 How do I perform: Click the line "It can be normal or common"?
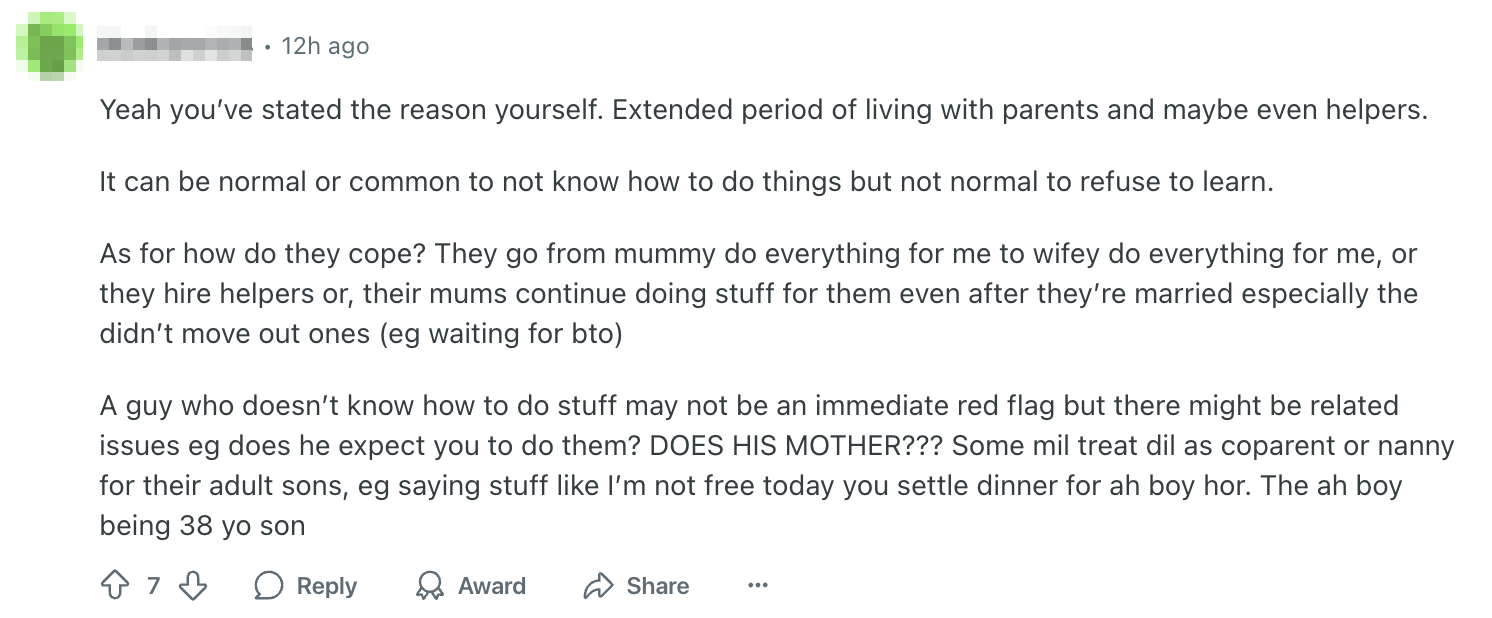[x=686, y=182]
